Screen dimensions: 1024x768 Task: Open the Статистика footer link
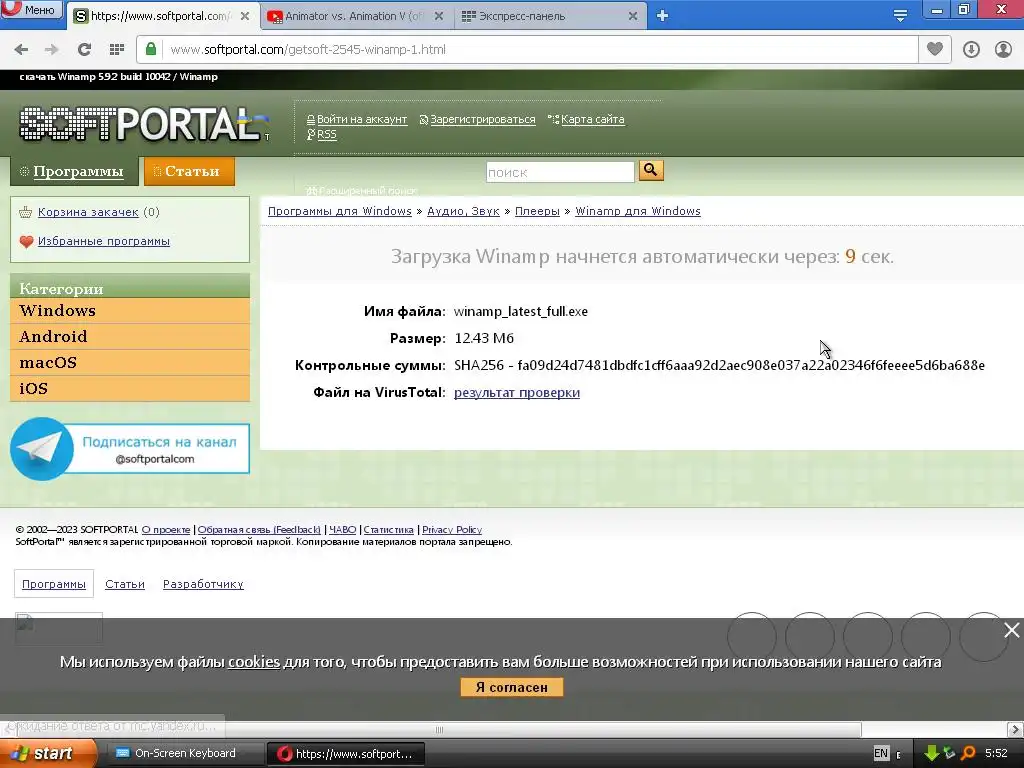click(x=389, y=530)
